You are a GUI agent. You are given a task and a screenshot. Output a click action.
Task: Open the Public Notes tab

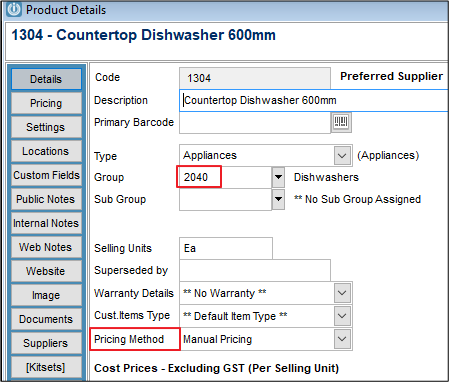click(46, 199)
